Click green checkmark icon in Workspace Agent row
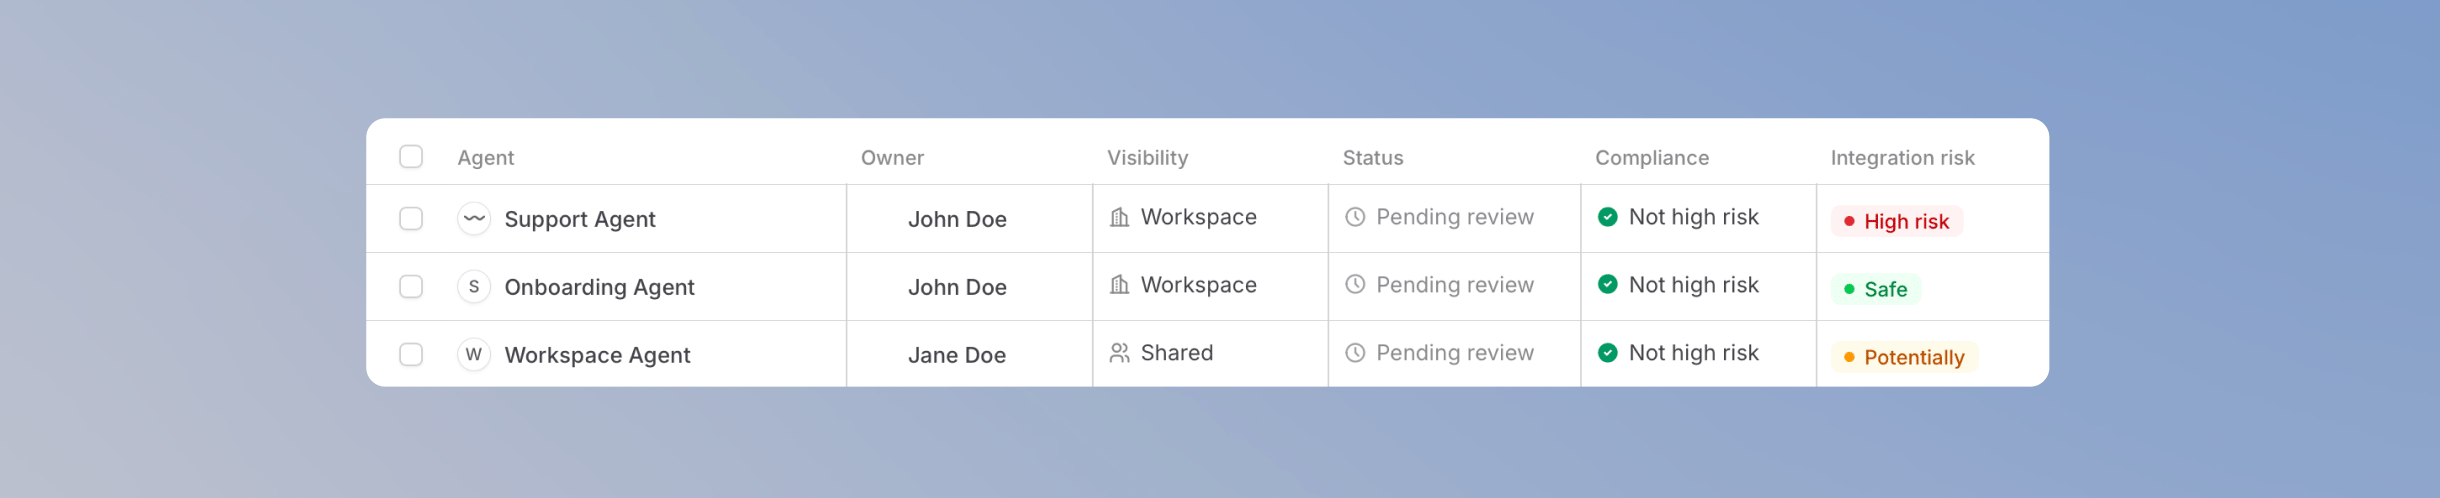This screenshot has height=498, width=2440. [1608, 352]
